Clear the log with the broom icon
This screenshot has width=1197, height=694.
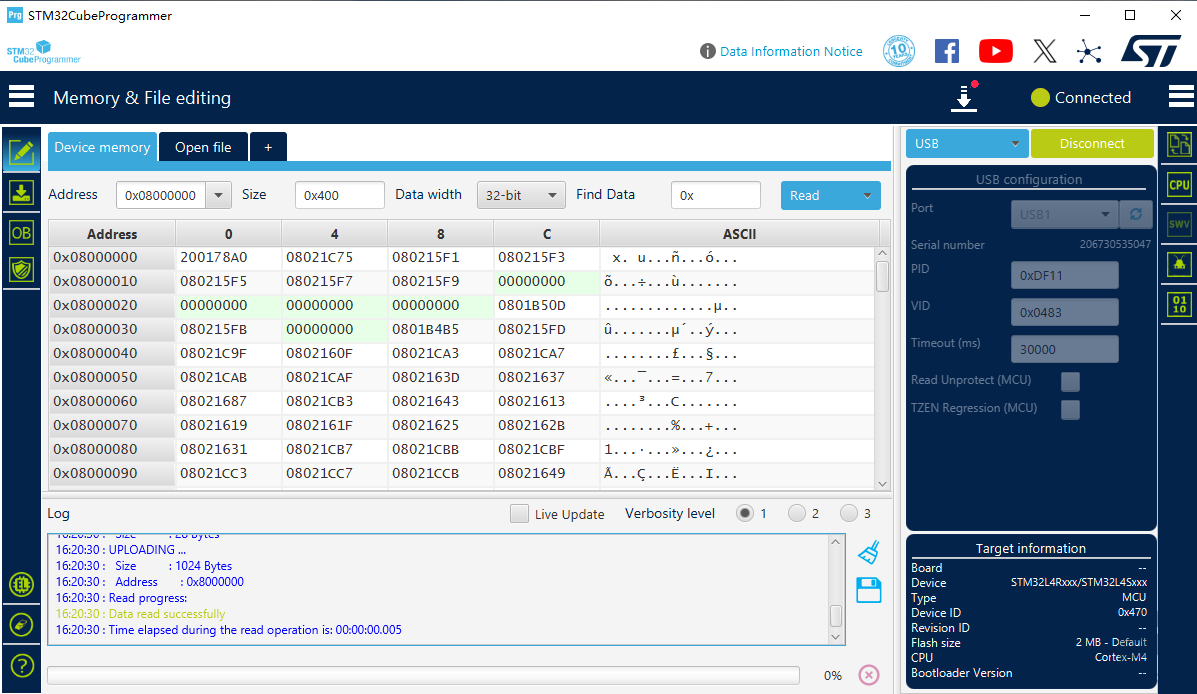(x=869, y=552)
